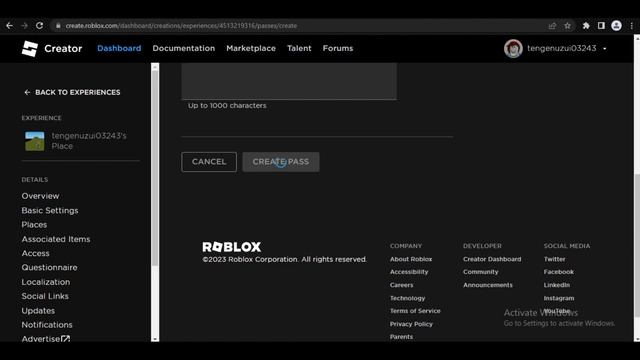Open Parents footer link

click(x=401, y=337)
